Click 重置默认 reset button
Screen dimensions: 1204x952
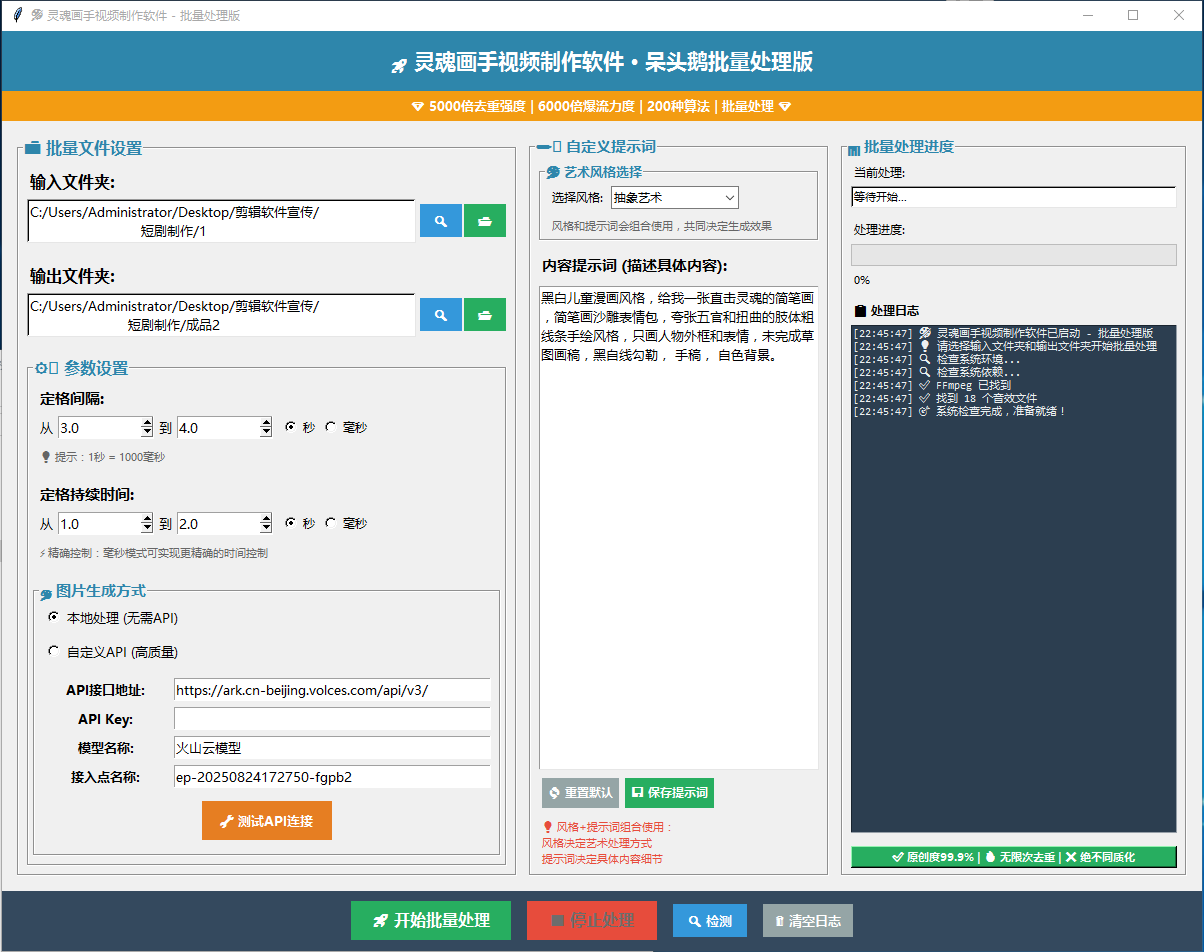(580, 793)
